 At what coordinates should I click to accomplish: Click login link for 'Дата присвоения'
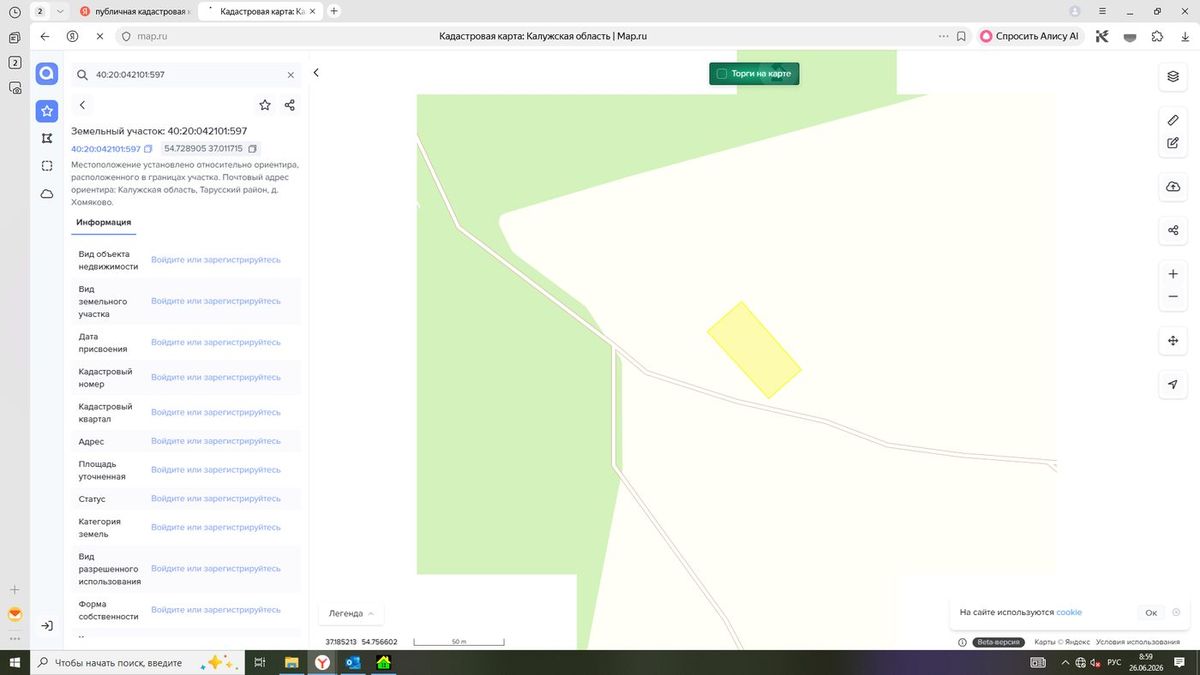216,342
